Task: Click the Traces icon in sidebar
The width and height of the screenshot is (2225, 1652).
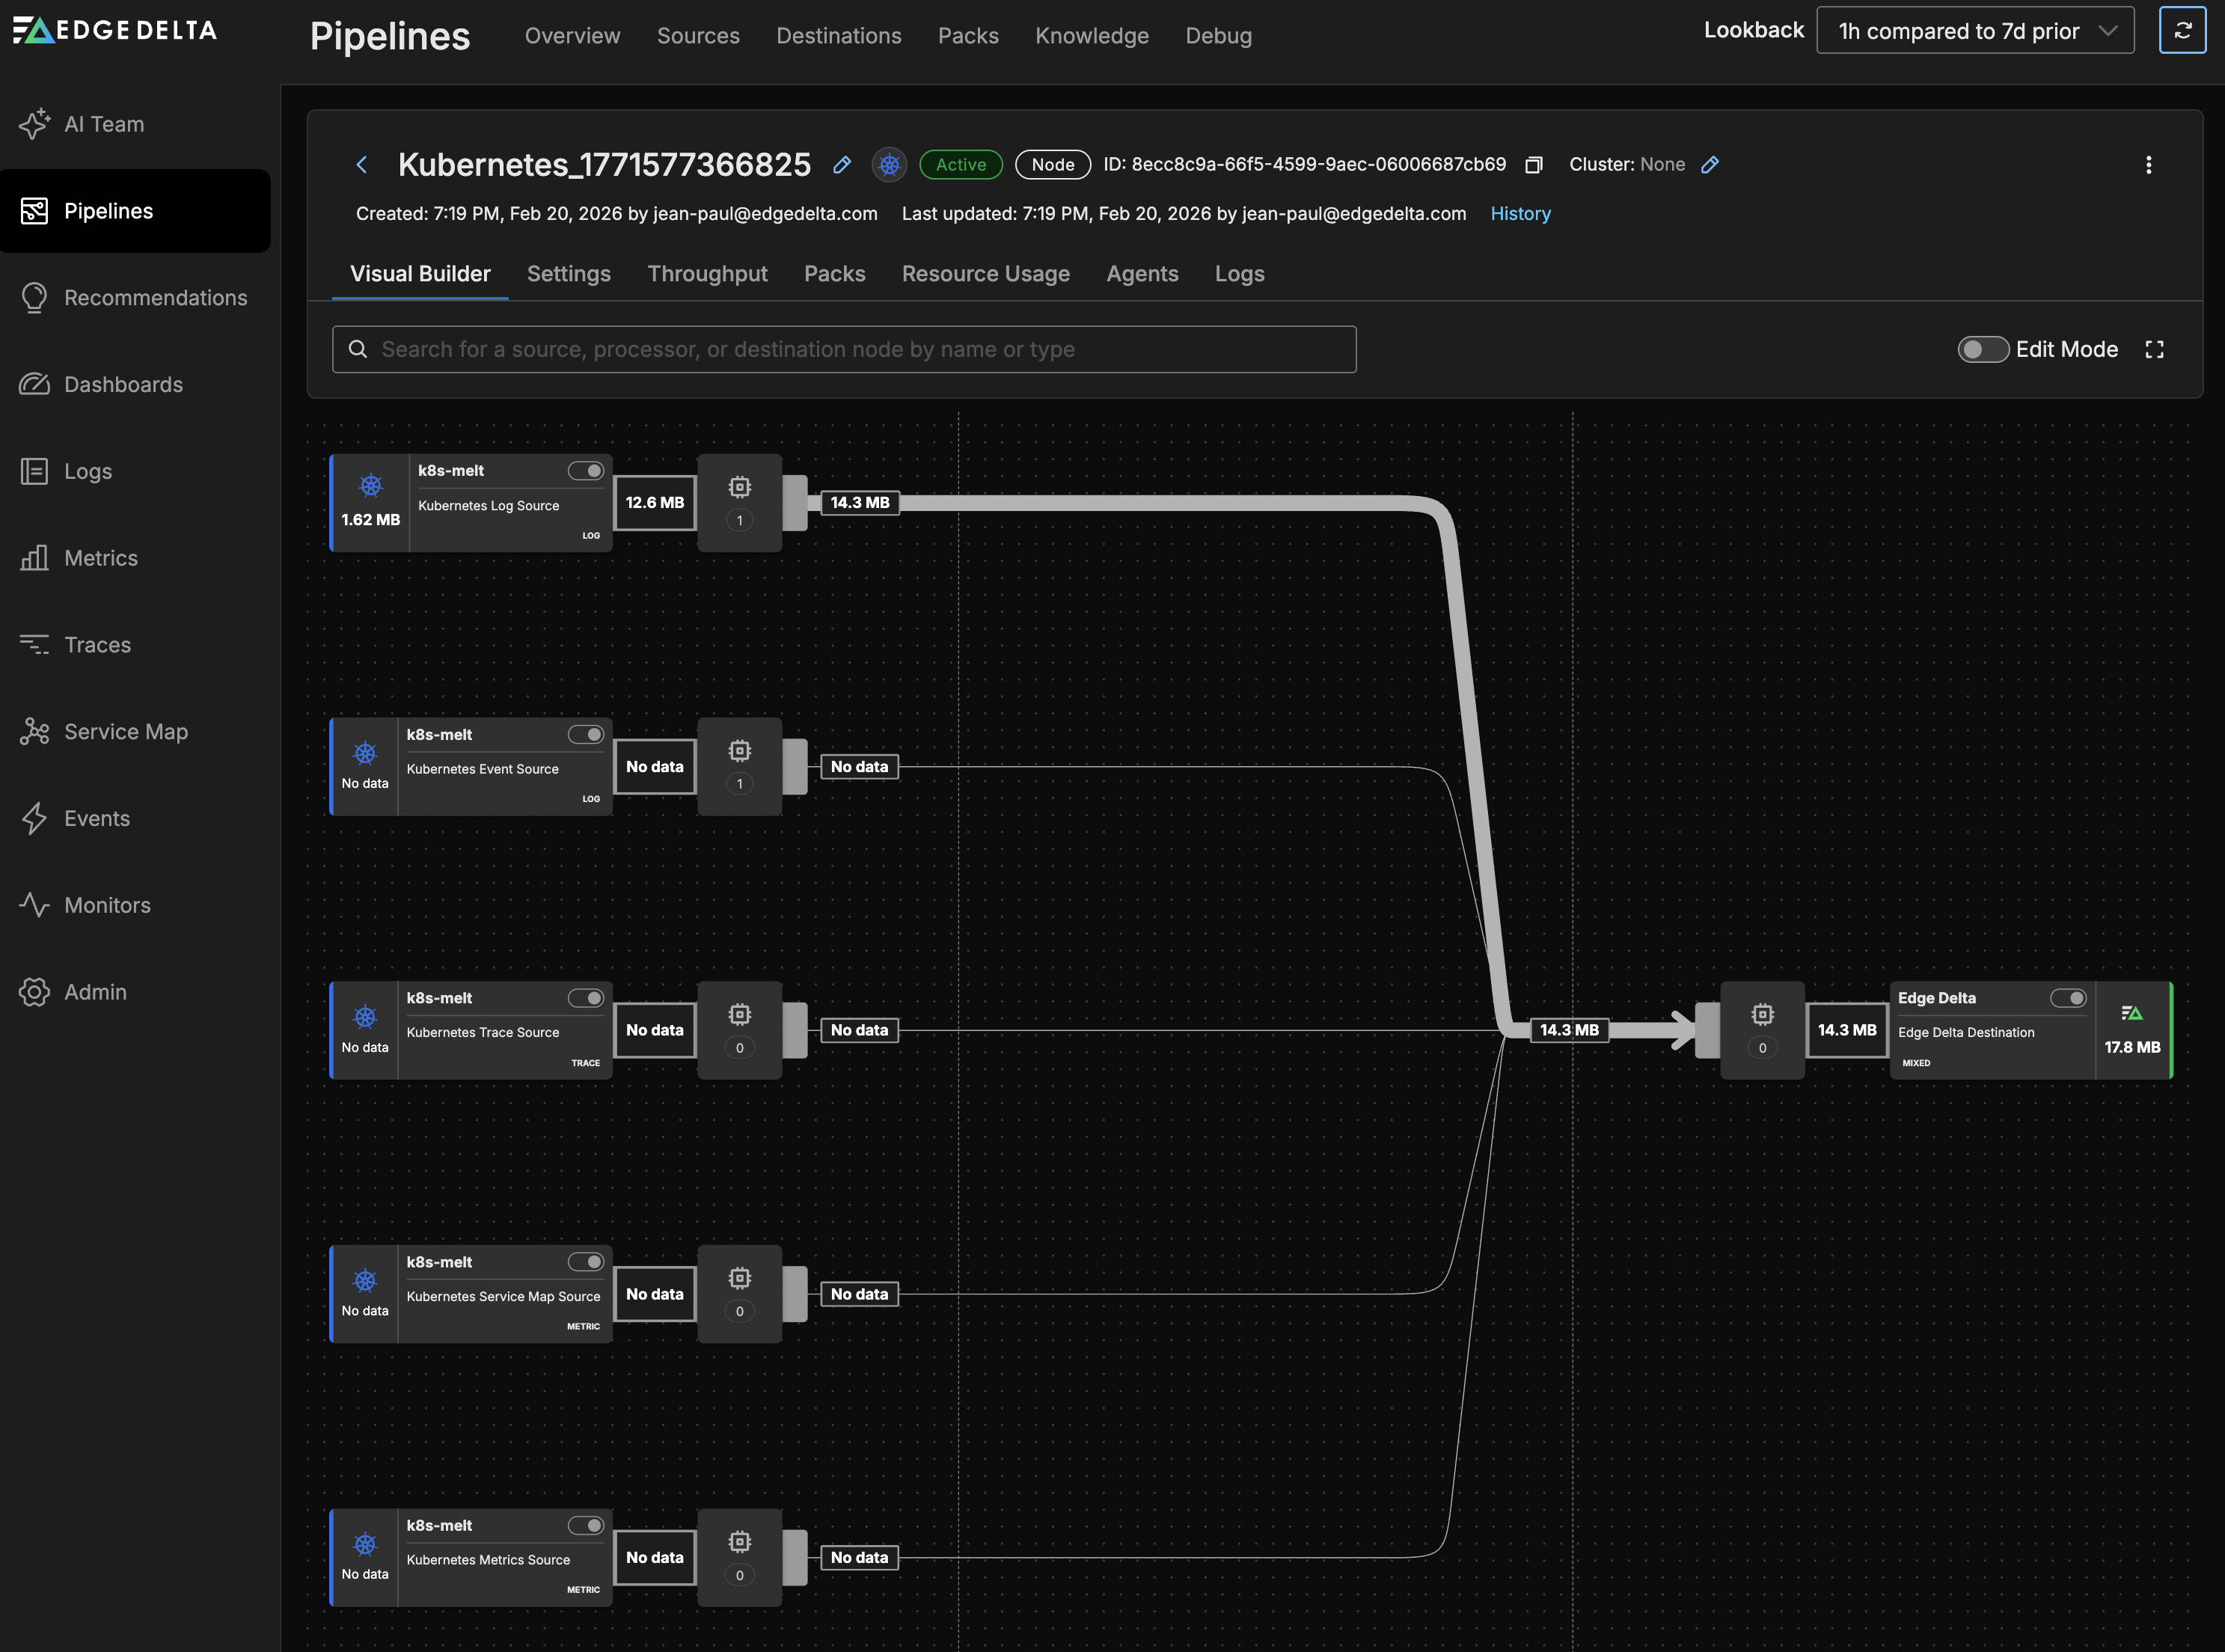Action: click(x=34, y=644)
